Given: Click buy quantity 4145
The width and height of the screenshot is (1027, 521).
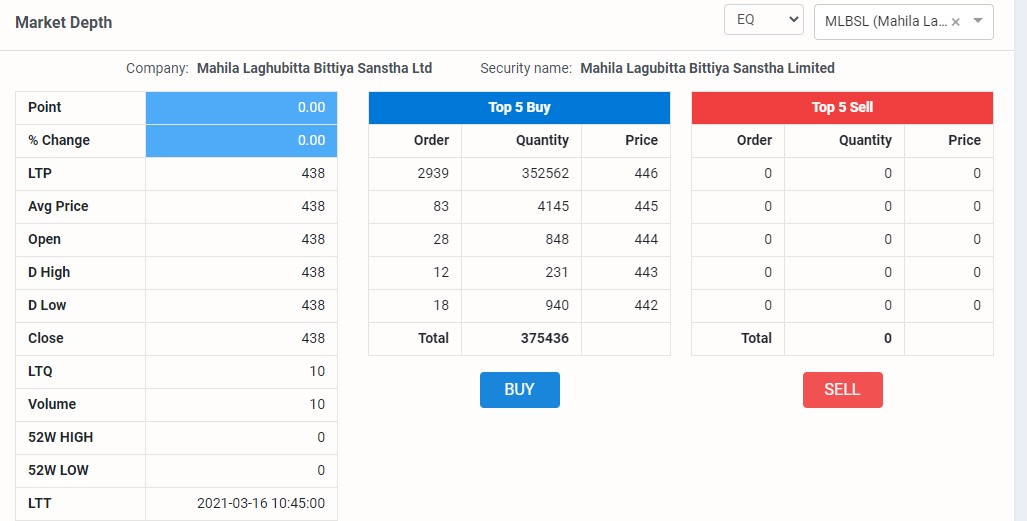Looking at the screenshot, I should tap(553, 206).
